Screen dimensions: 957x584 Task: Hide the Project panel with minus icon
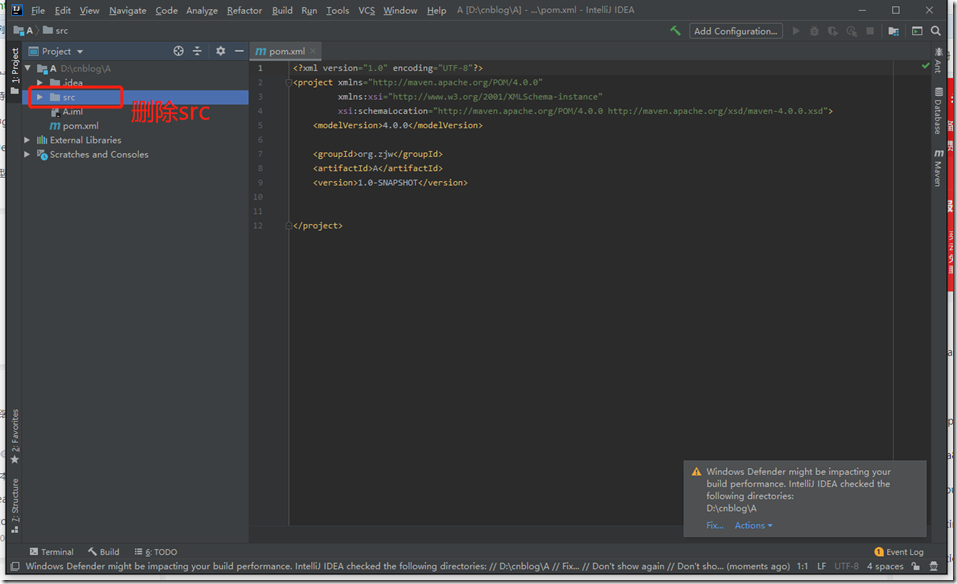pyautogui.click(x=239, y=51)
